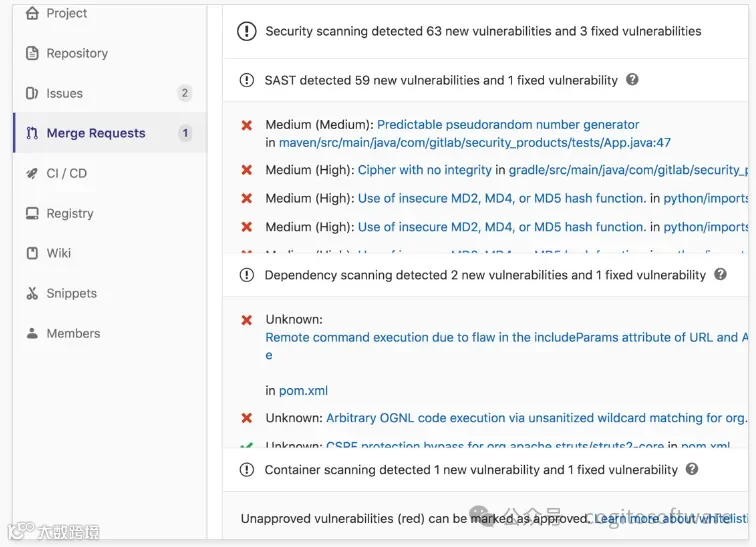
Task: Click warning icon beside Security scanning summary
Action: pyautogui.click(x=246, y=31)
